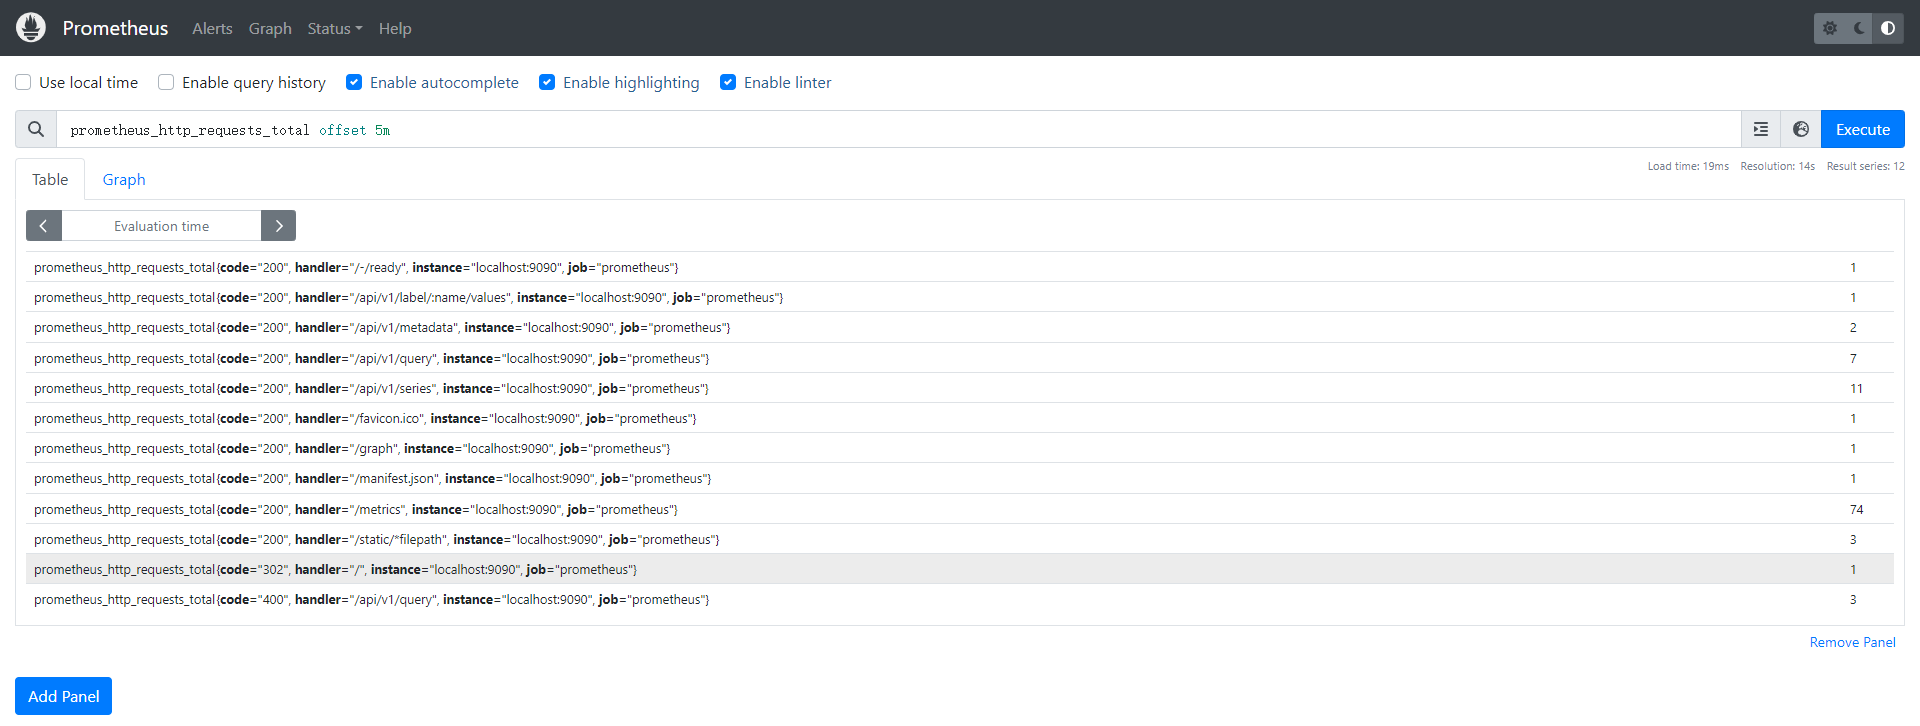The width and height of the screenshot is (1920, 726).
Task: Open the Graph nav link
Action: [270, 28]
